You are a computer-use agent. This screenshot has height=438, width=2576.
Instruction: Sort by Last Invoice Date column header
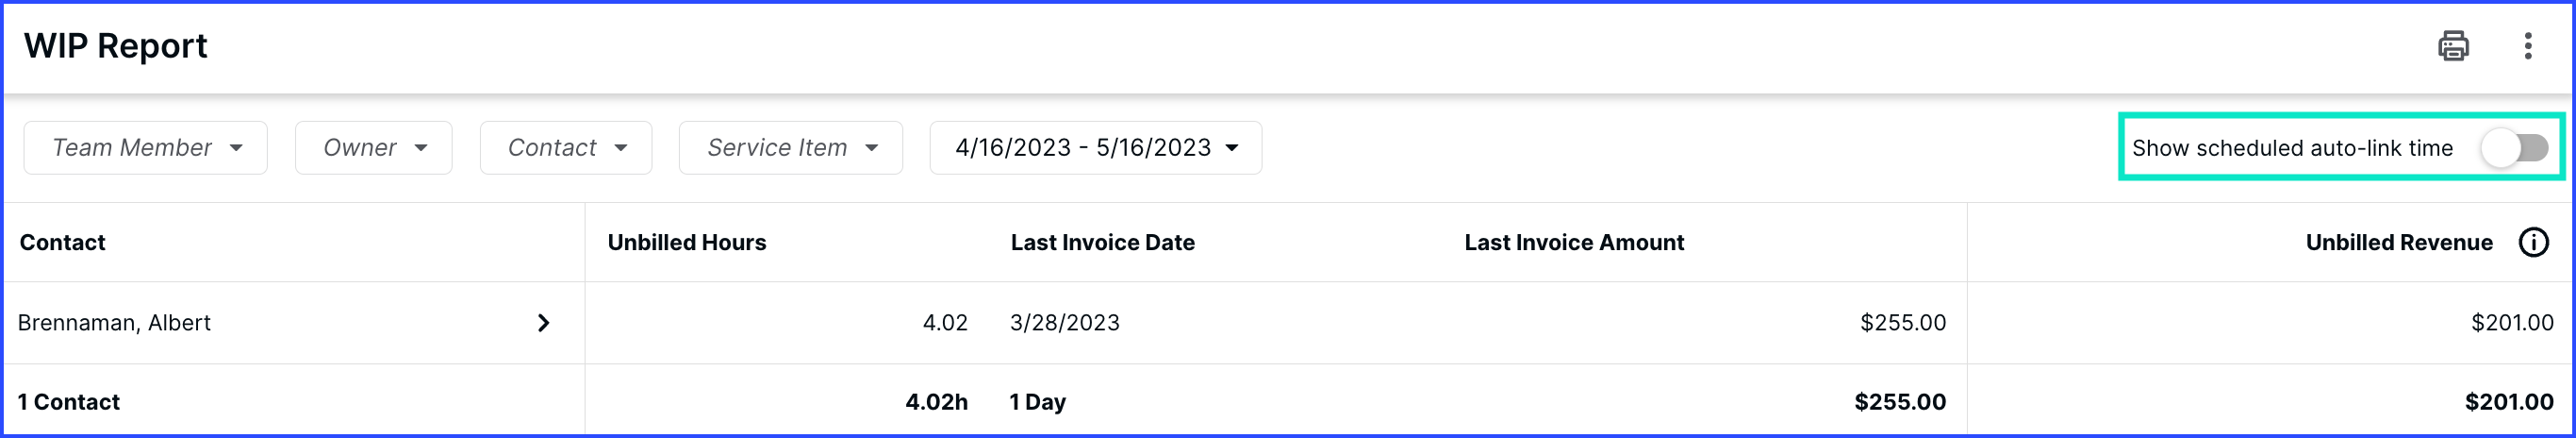(1103, 242)
